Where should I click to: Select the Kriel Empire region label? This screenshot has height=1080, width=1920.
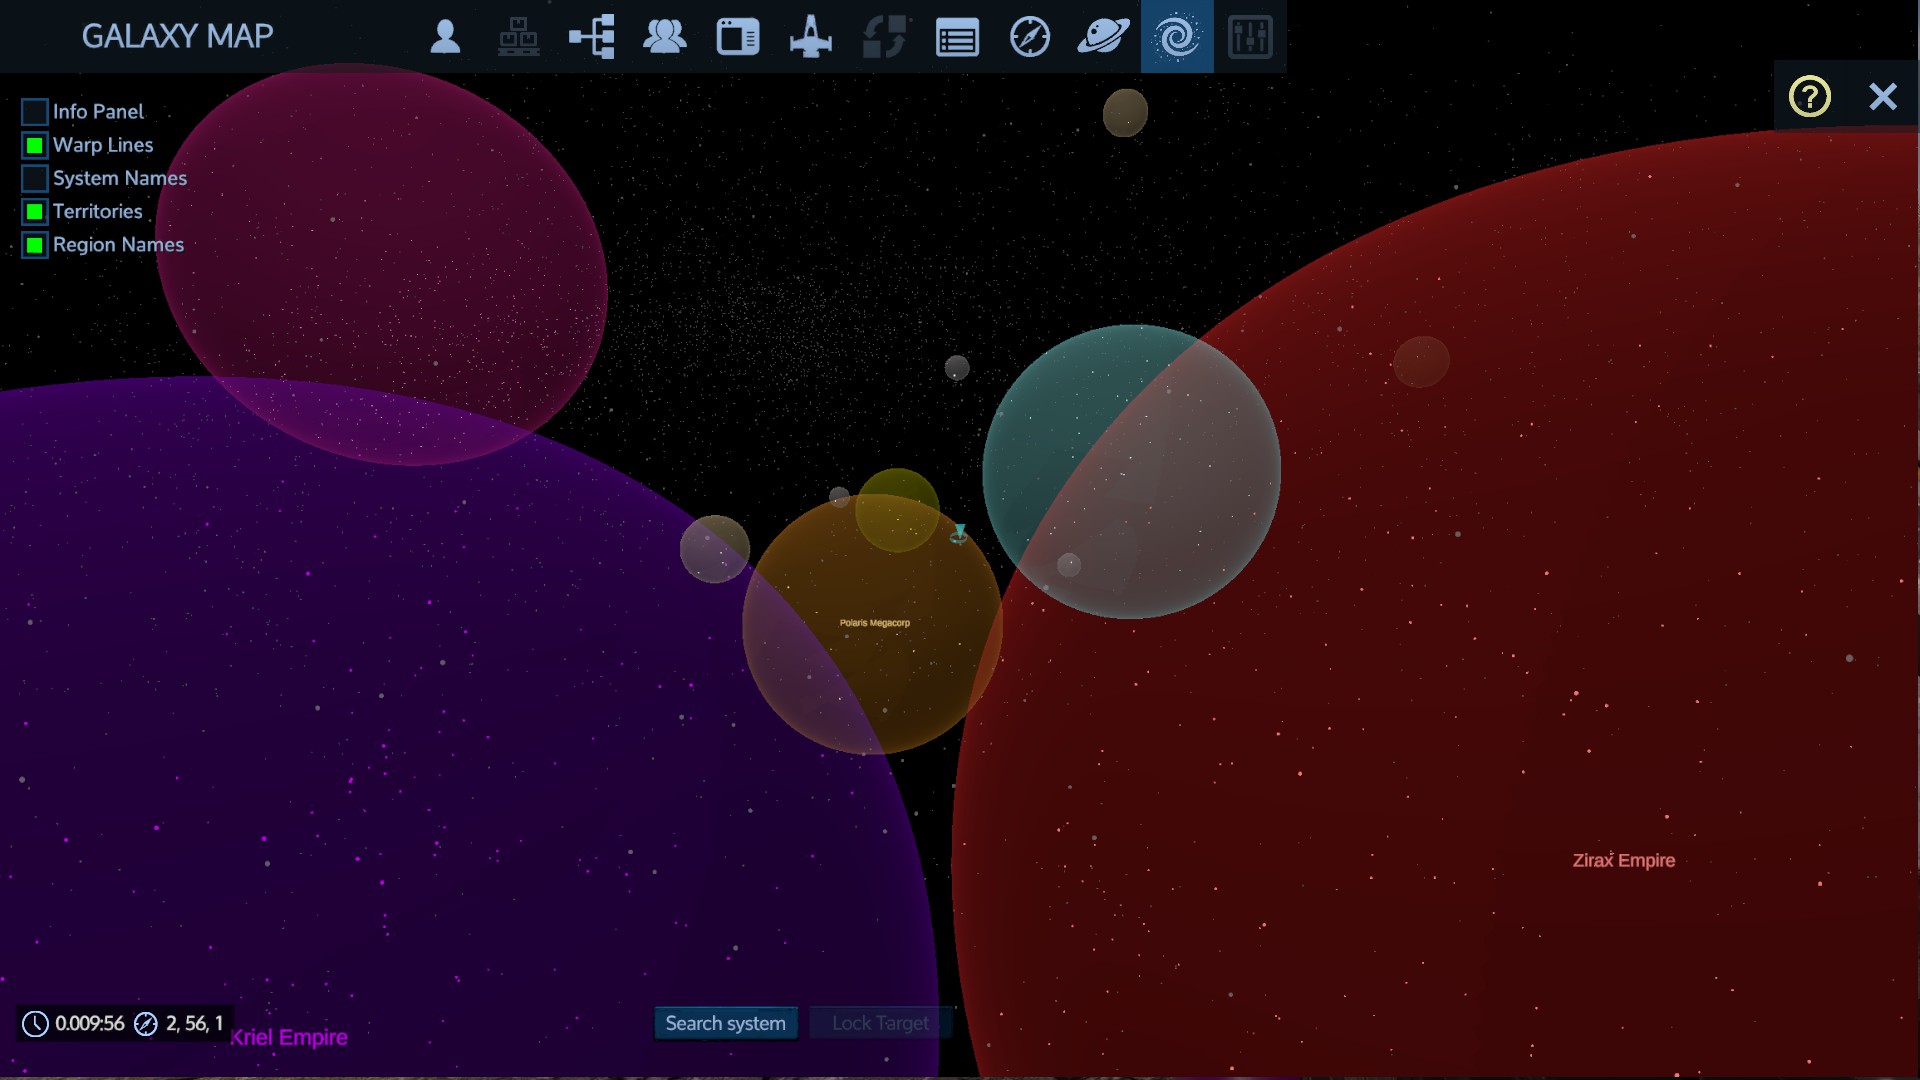pos(289,1037)
